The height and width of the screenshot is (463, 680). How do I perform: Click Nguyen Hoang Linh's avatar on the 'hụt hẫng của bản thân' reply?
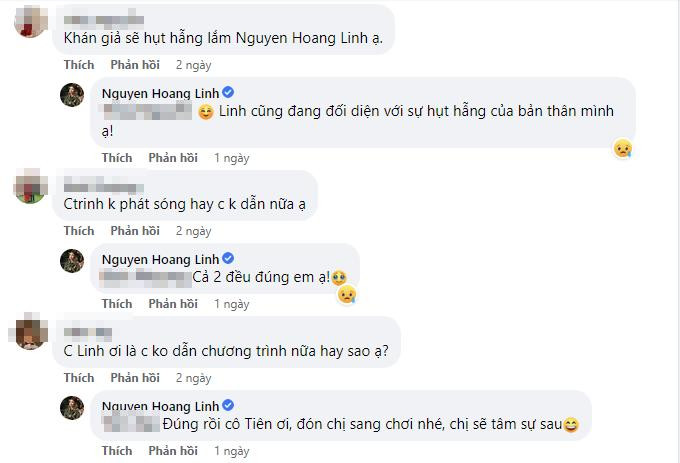pos(71,94)
